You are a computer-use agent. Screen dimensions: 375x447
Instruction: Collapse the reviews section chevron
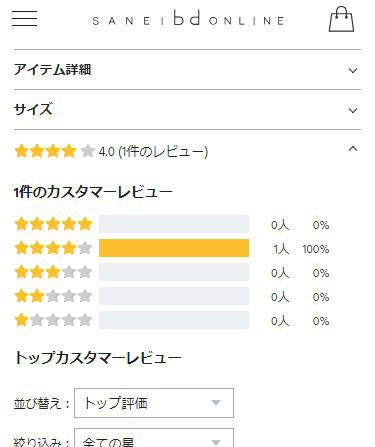point(353,149)
